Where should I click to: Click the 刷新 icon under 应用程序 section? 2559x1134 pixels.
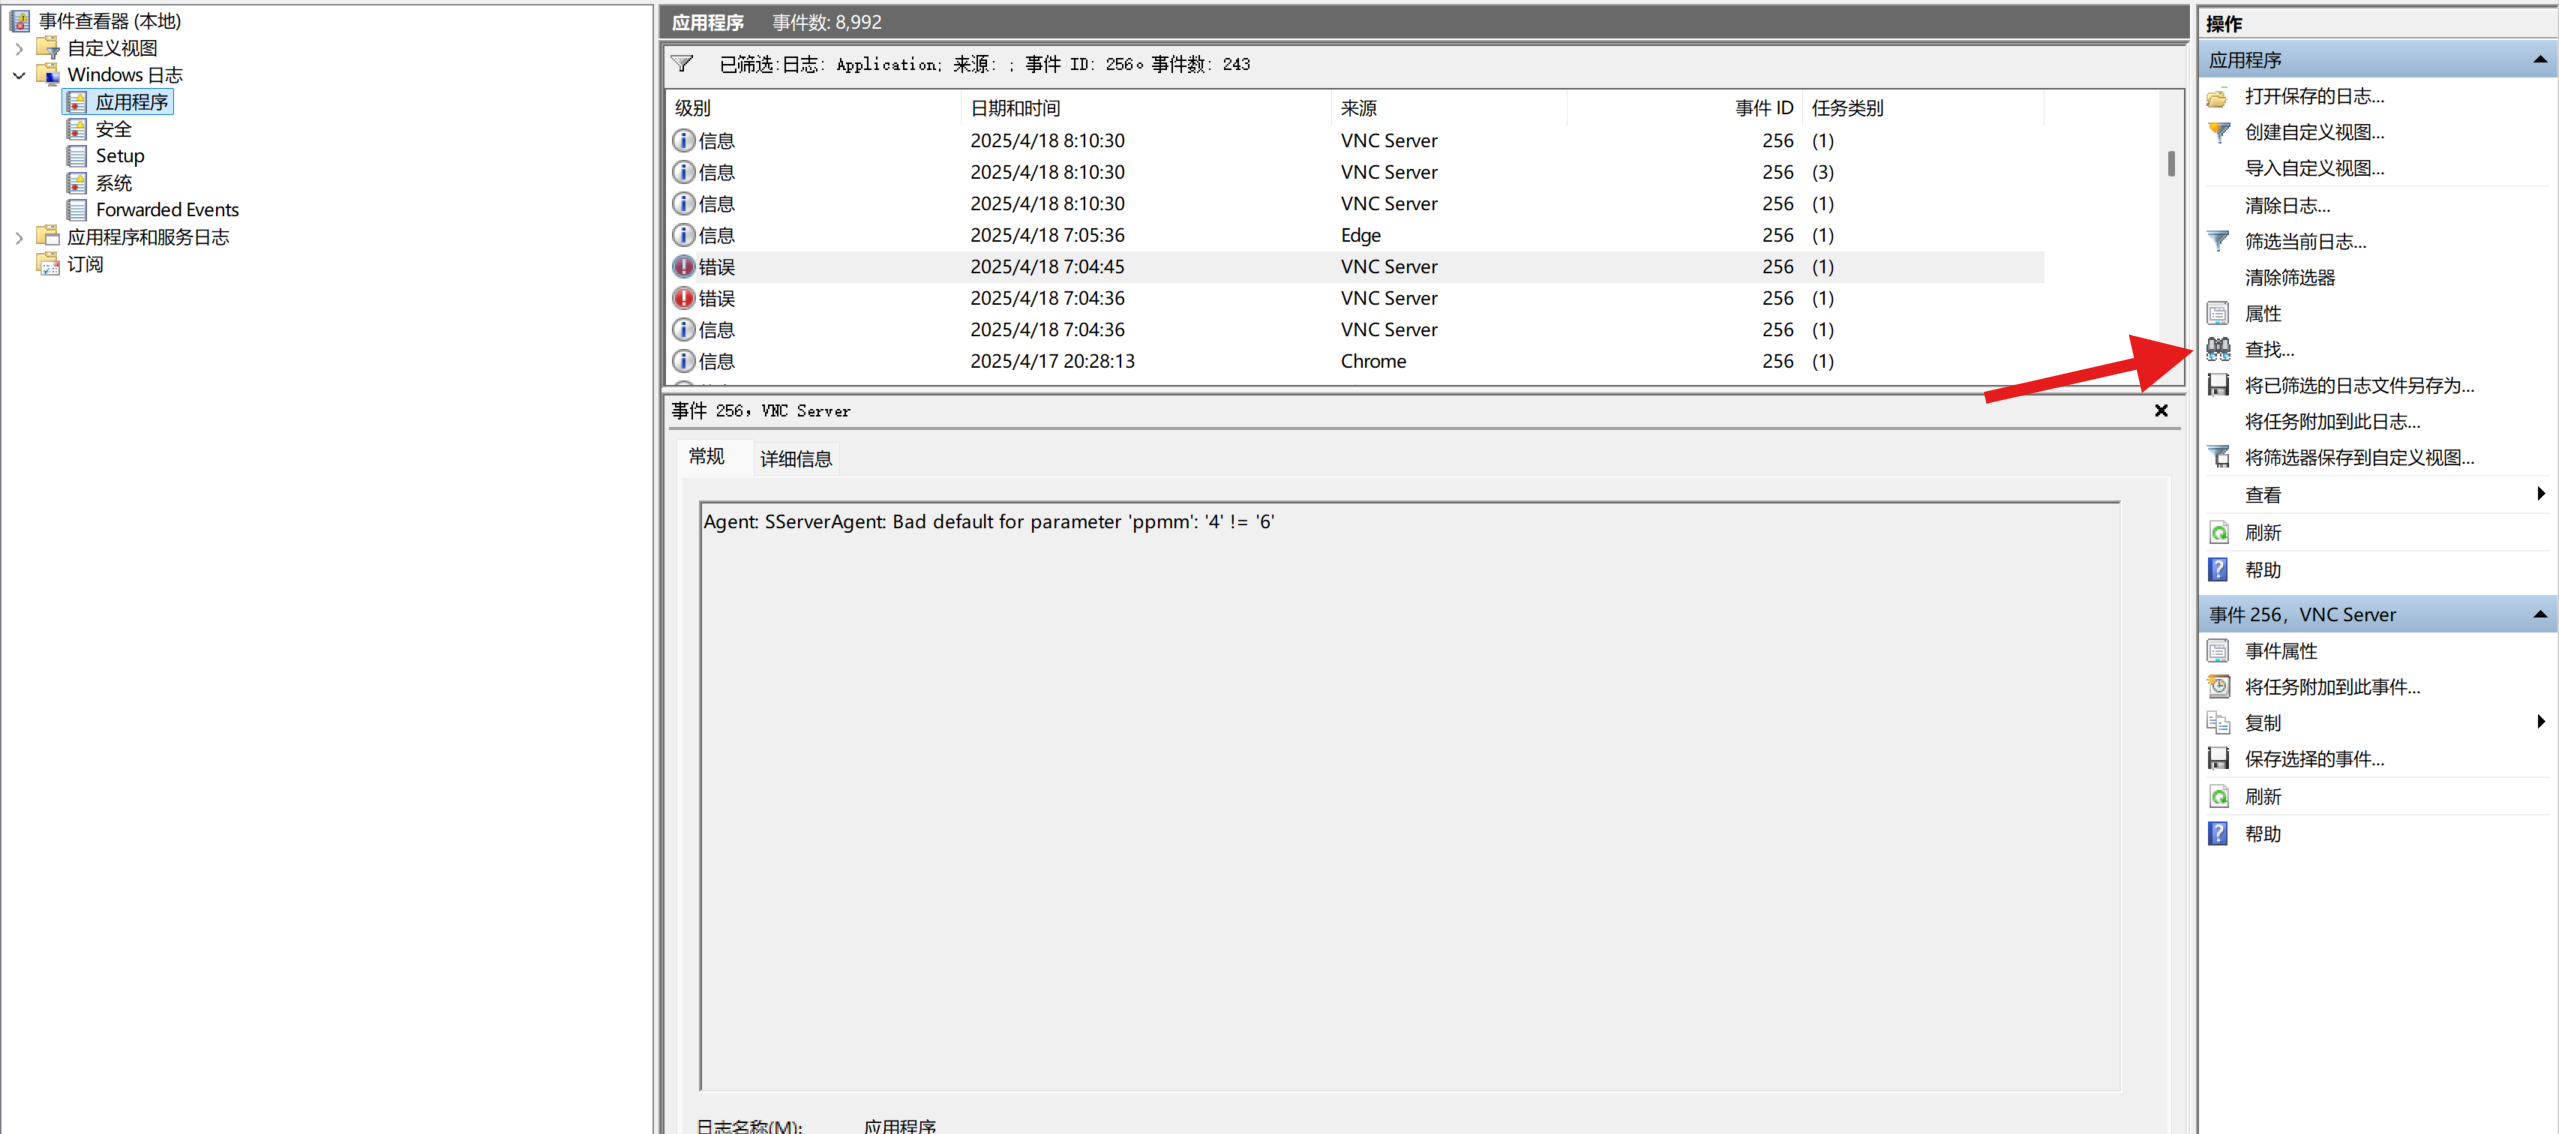[2218, 532]
